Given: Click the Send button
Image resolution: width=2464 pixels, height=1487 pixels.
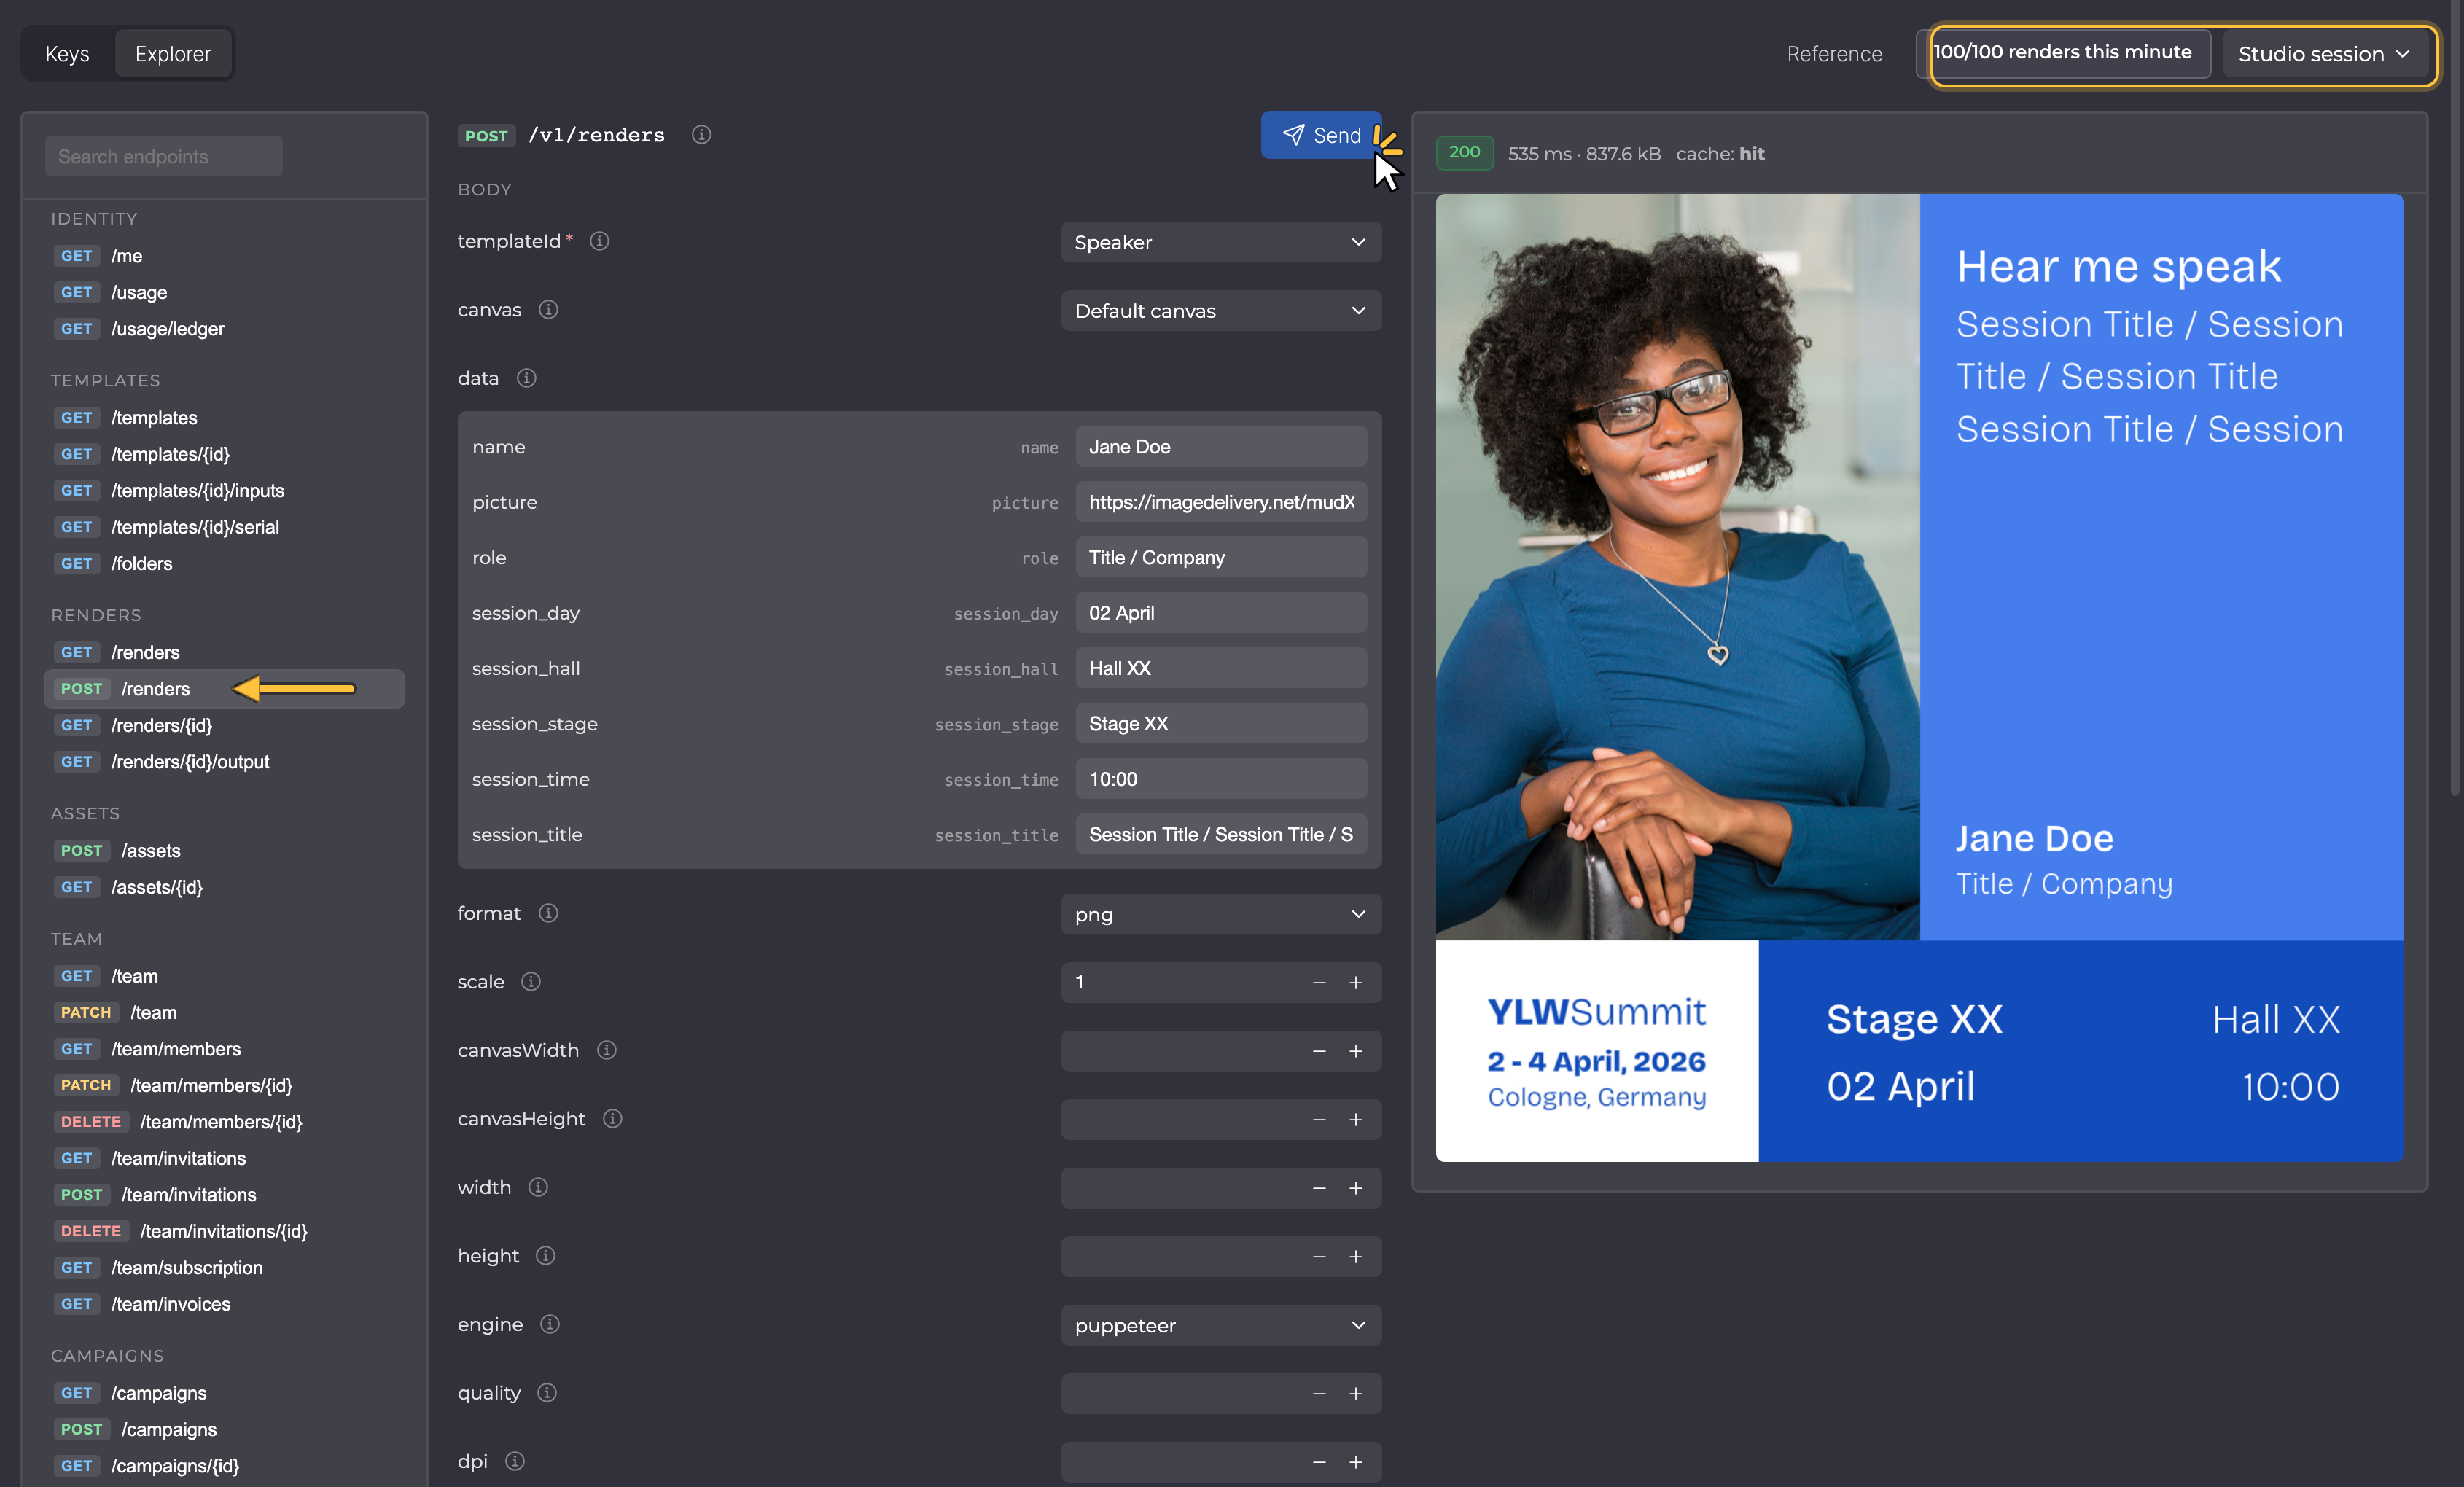Looking at the screenshot, I should pos(1321,135).
